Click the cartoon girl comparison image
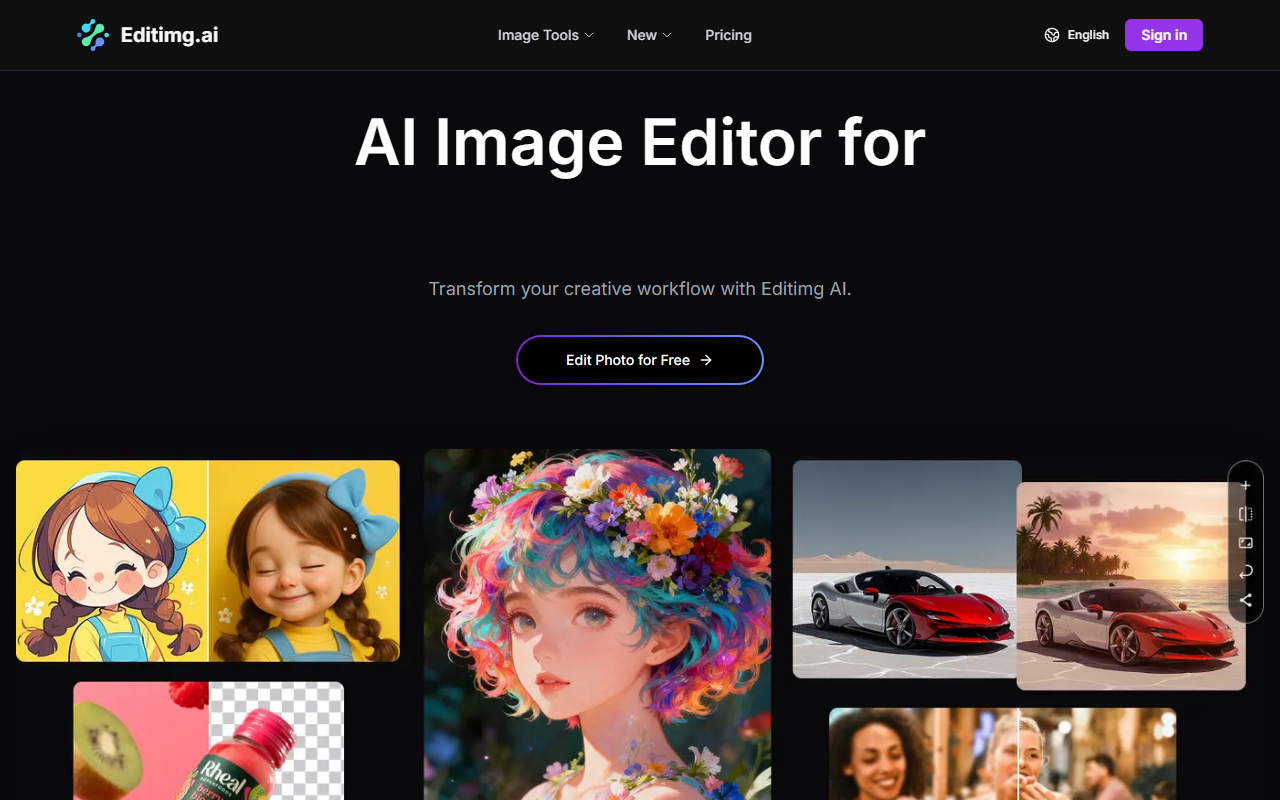This screenshot has height=800, width=1280. coord(208,561)
